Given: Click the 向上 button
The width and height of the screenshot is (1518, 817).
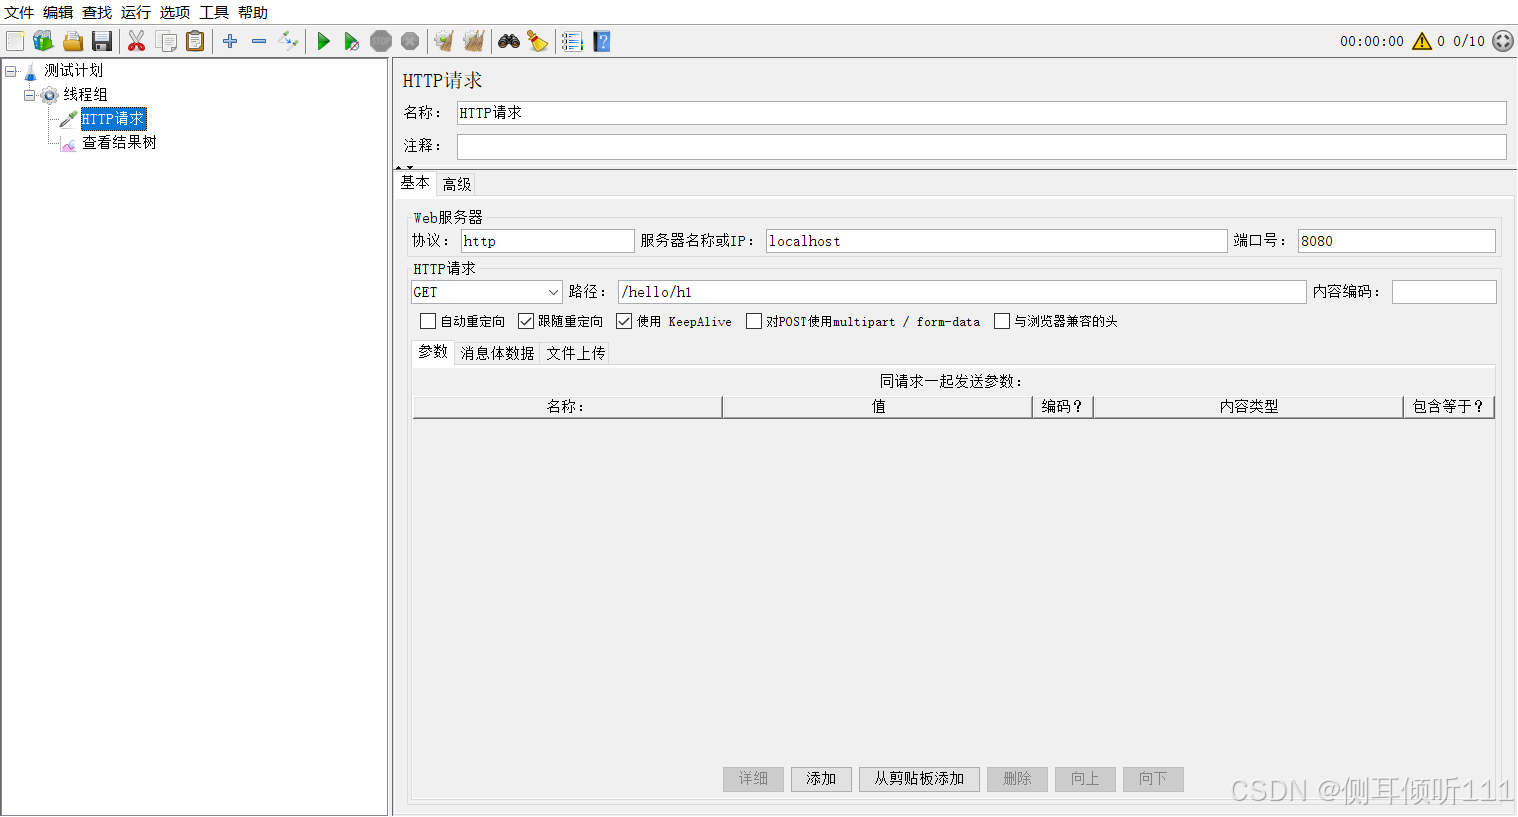Looking at the screenshot, I should (1085, 779).
